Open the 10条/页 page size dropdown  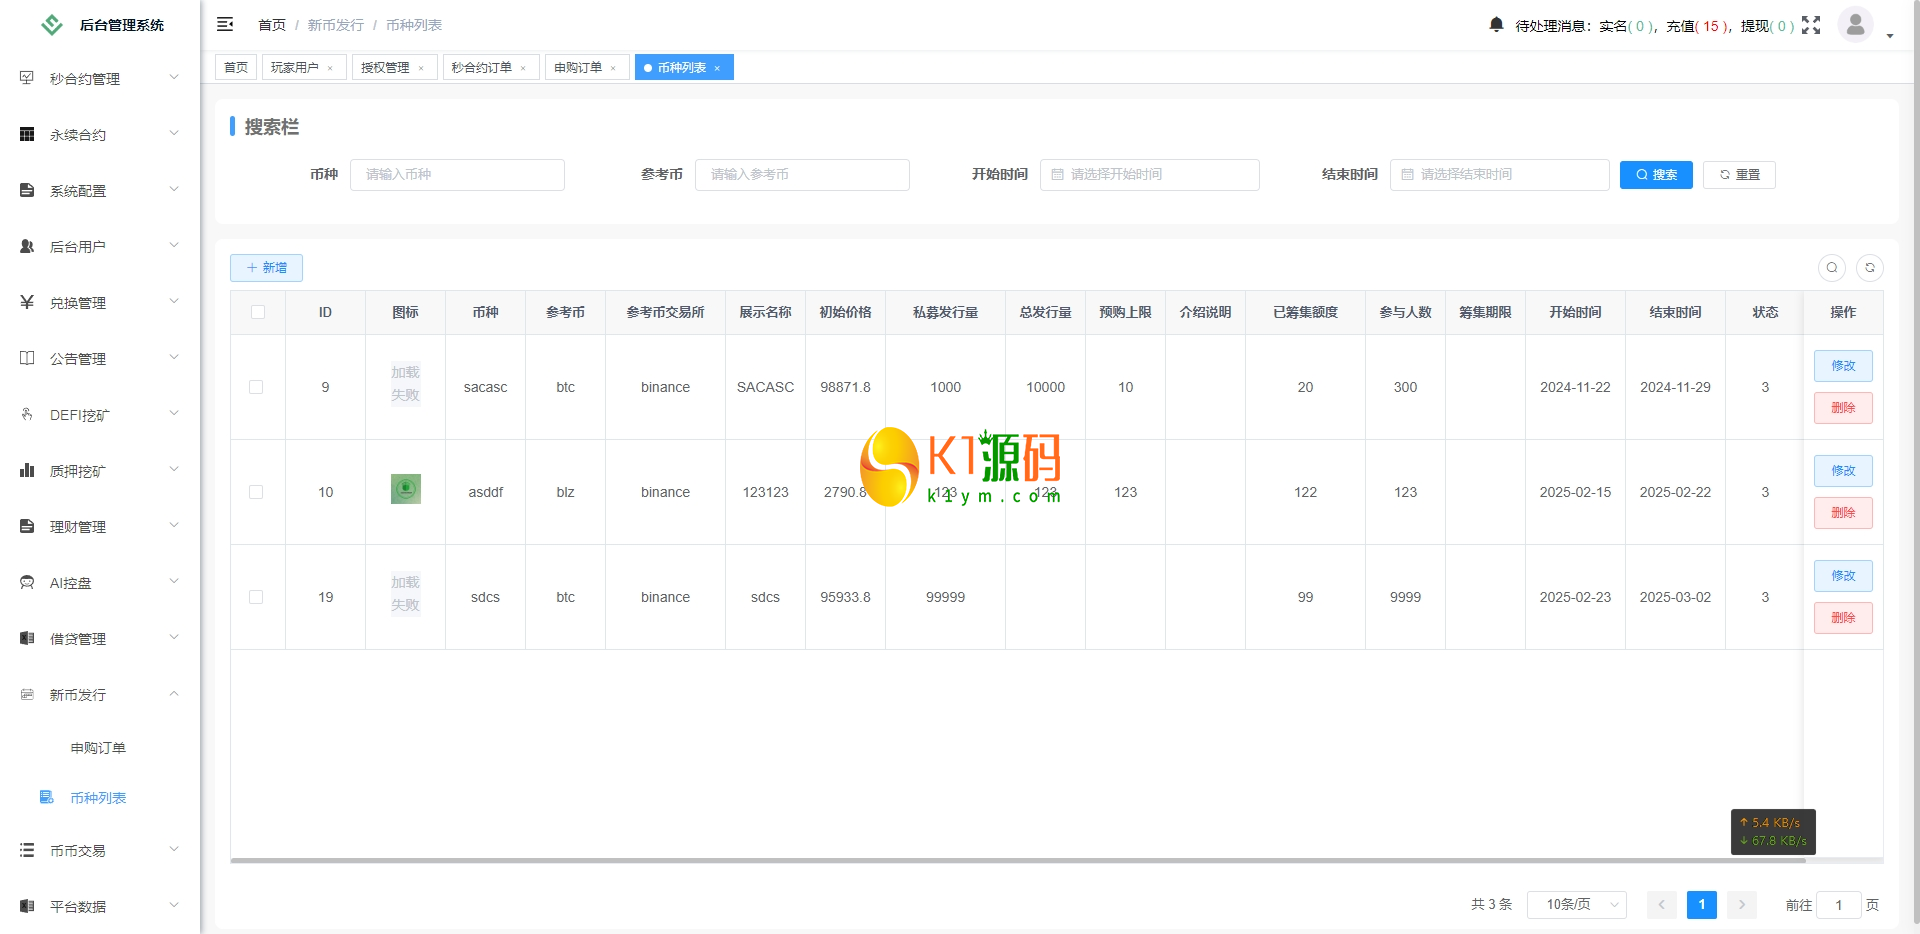(x=1576, y=904)
